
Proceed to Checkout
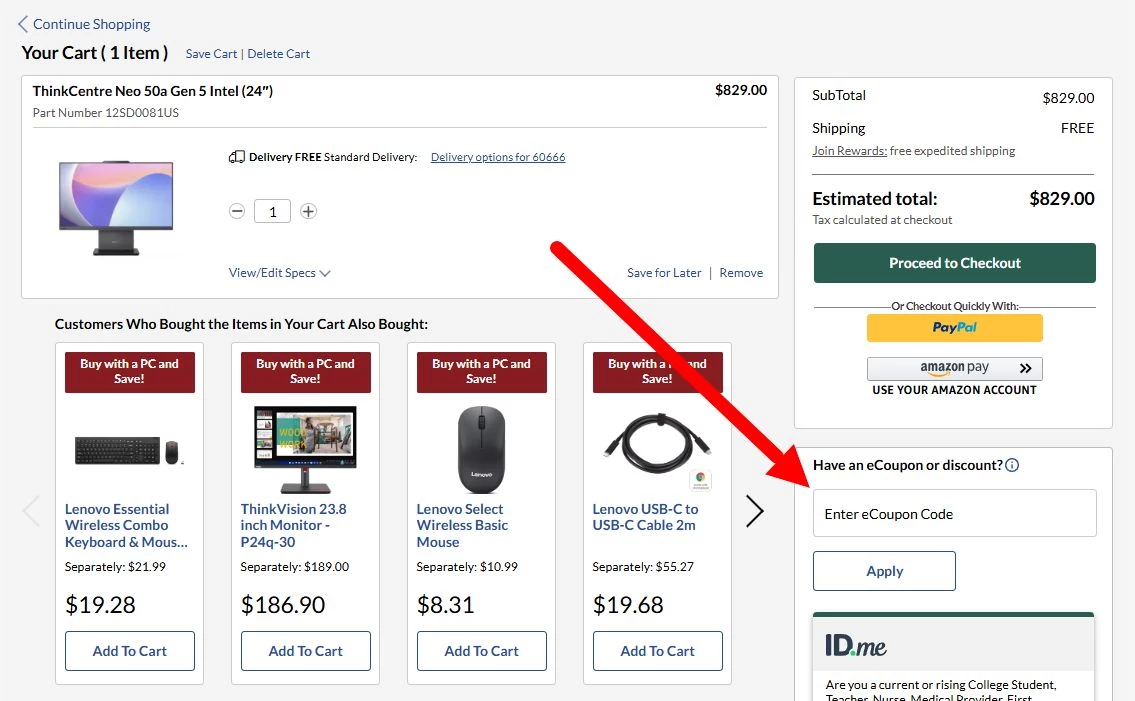(954, 263)
